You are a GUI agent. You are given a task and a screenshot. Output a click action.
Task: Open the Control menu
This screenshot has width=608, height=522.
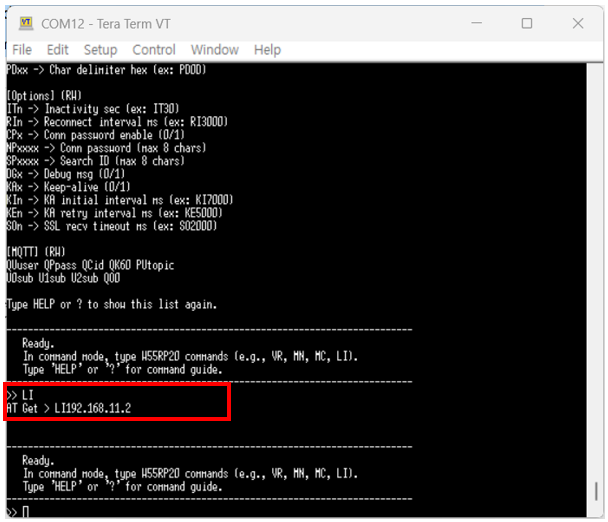154,49
